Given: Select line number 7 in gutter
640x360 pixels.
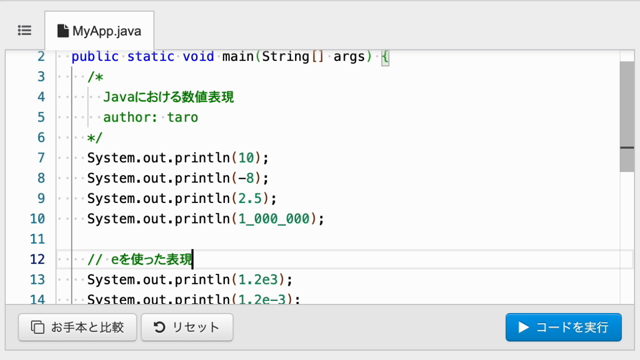Looking at the screenshot, I should point(41,158).
